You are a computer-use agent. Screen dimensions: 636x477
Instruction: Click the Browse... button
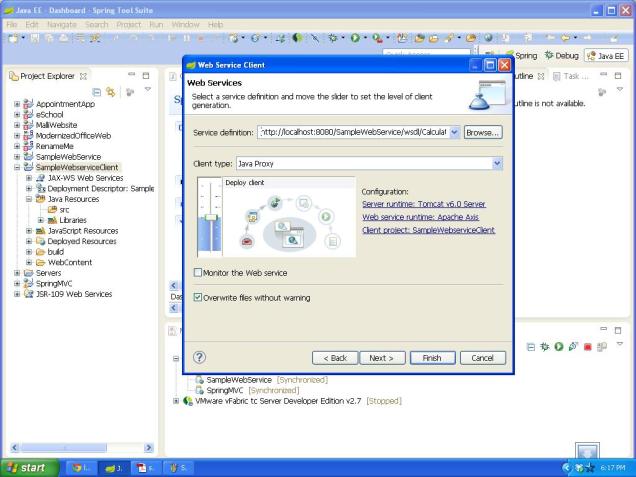coord(483,132)
